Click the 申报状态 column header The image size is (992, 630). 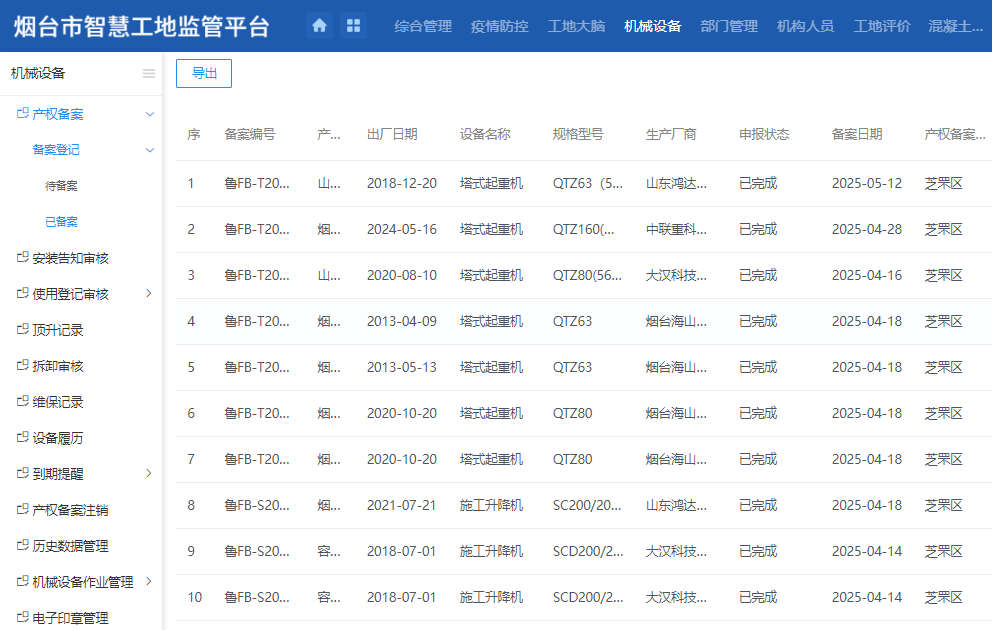point(764,134)
